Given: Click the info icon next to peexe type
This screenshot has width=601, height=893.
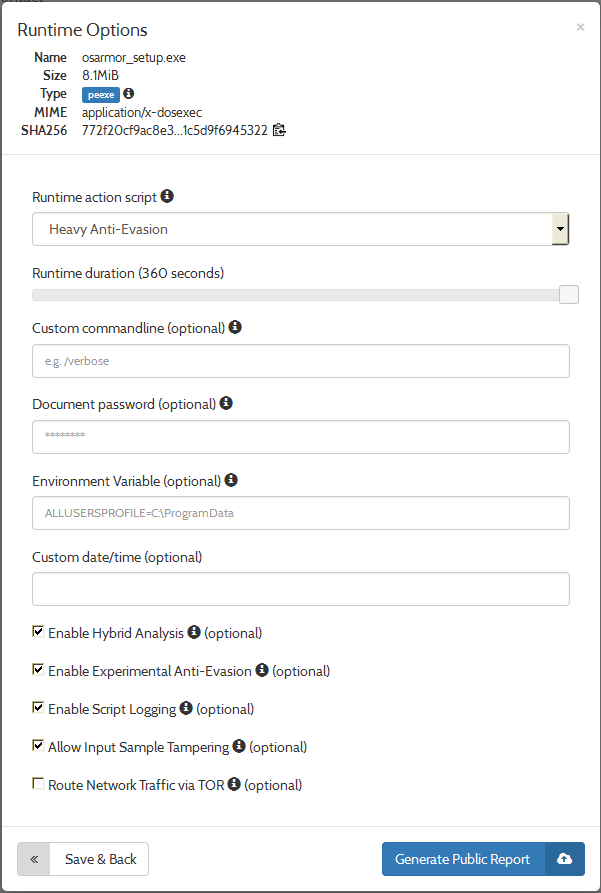Looking at the screenshot, I should [129, 94].
